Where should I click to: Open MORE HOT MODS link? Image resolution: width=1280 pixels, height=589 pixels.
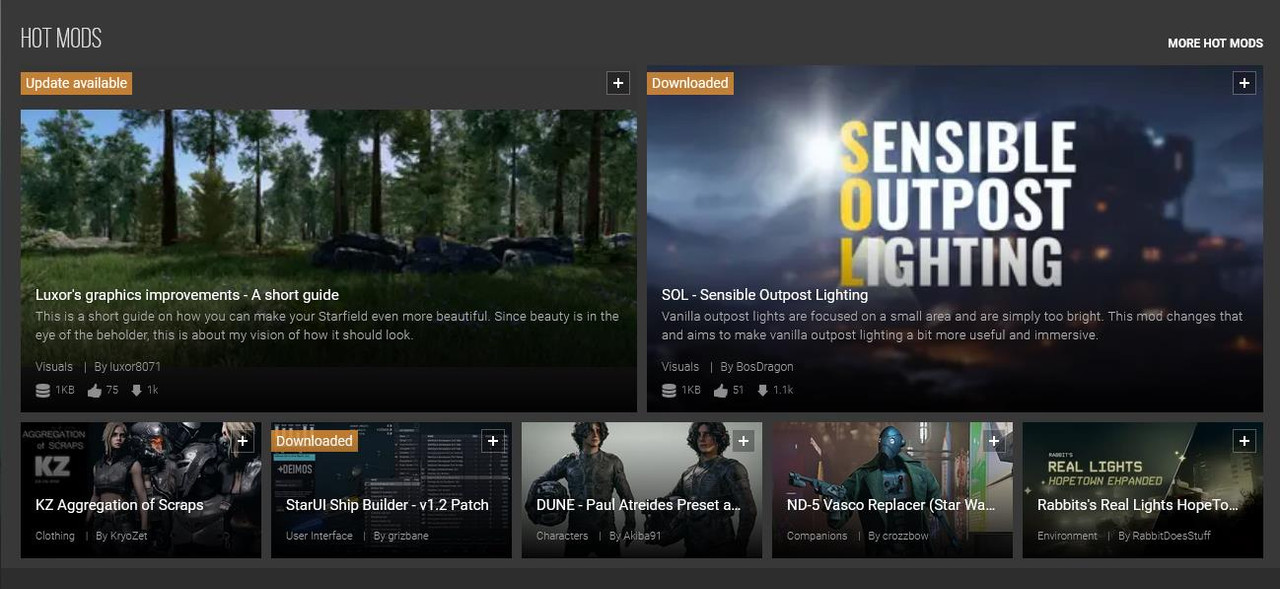click(1215, 43)
